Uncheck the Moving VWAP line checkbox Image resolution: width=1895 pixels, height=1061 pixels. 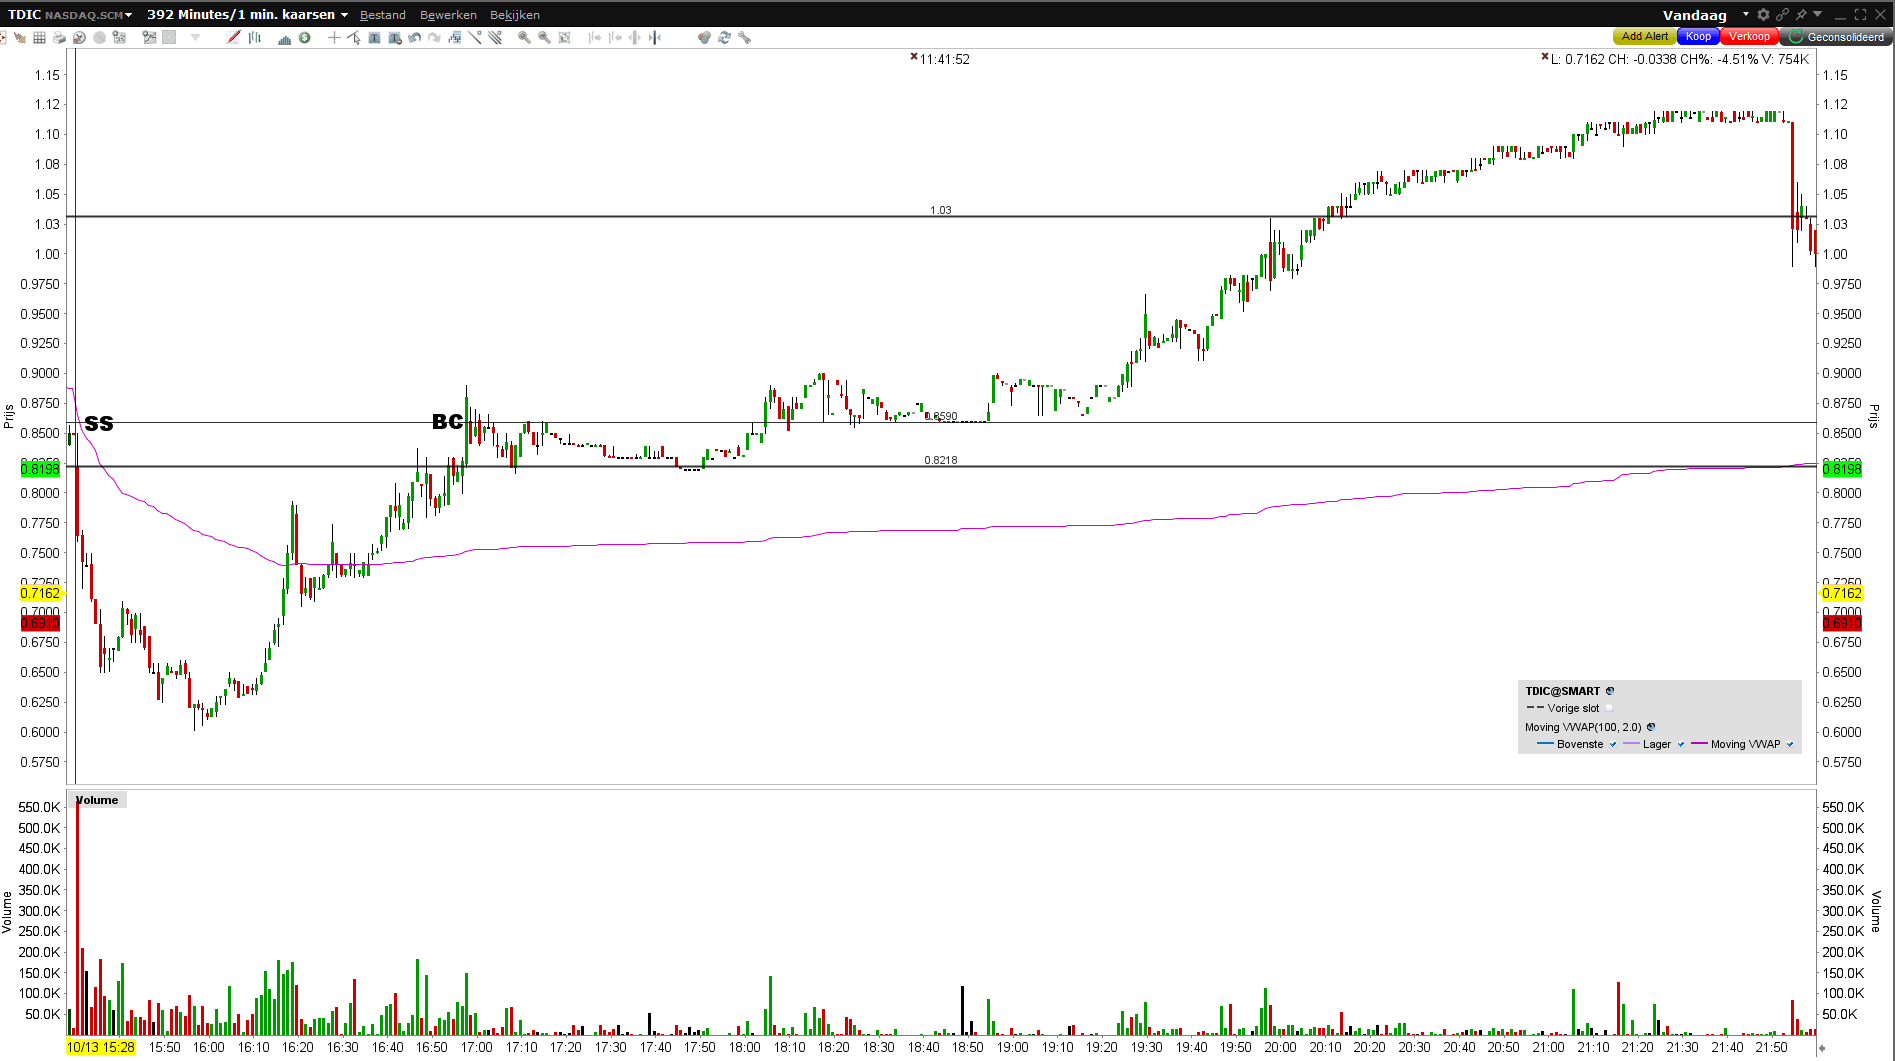pyautogui.click(x=1790, y=744)
